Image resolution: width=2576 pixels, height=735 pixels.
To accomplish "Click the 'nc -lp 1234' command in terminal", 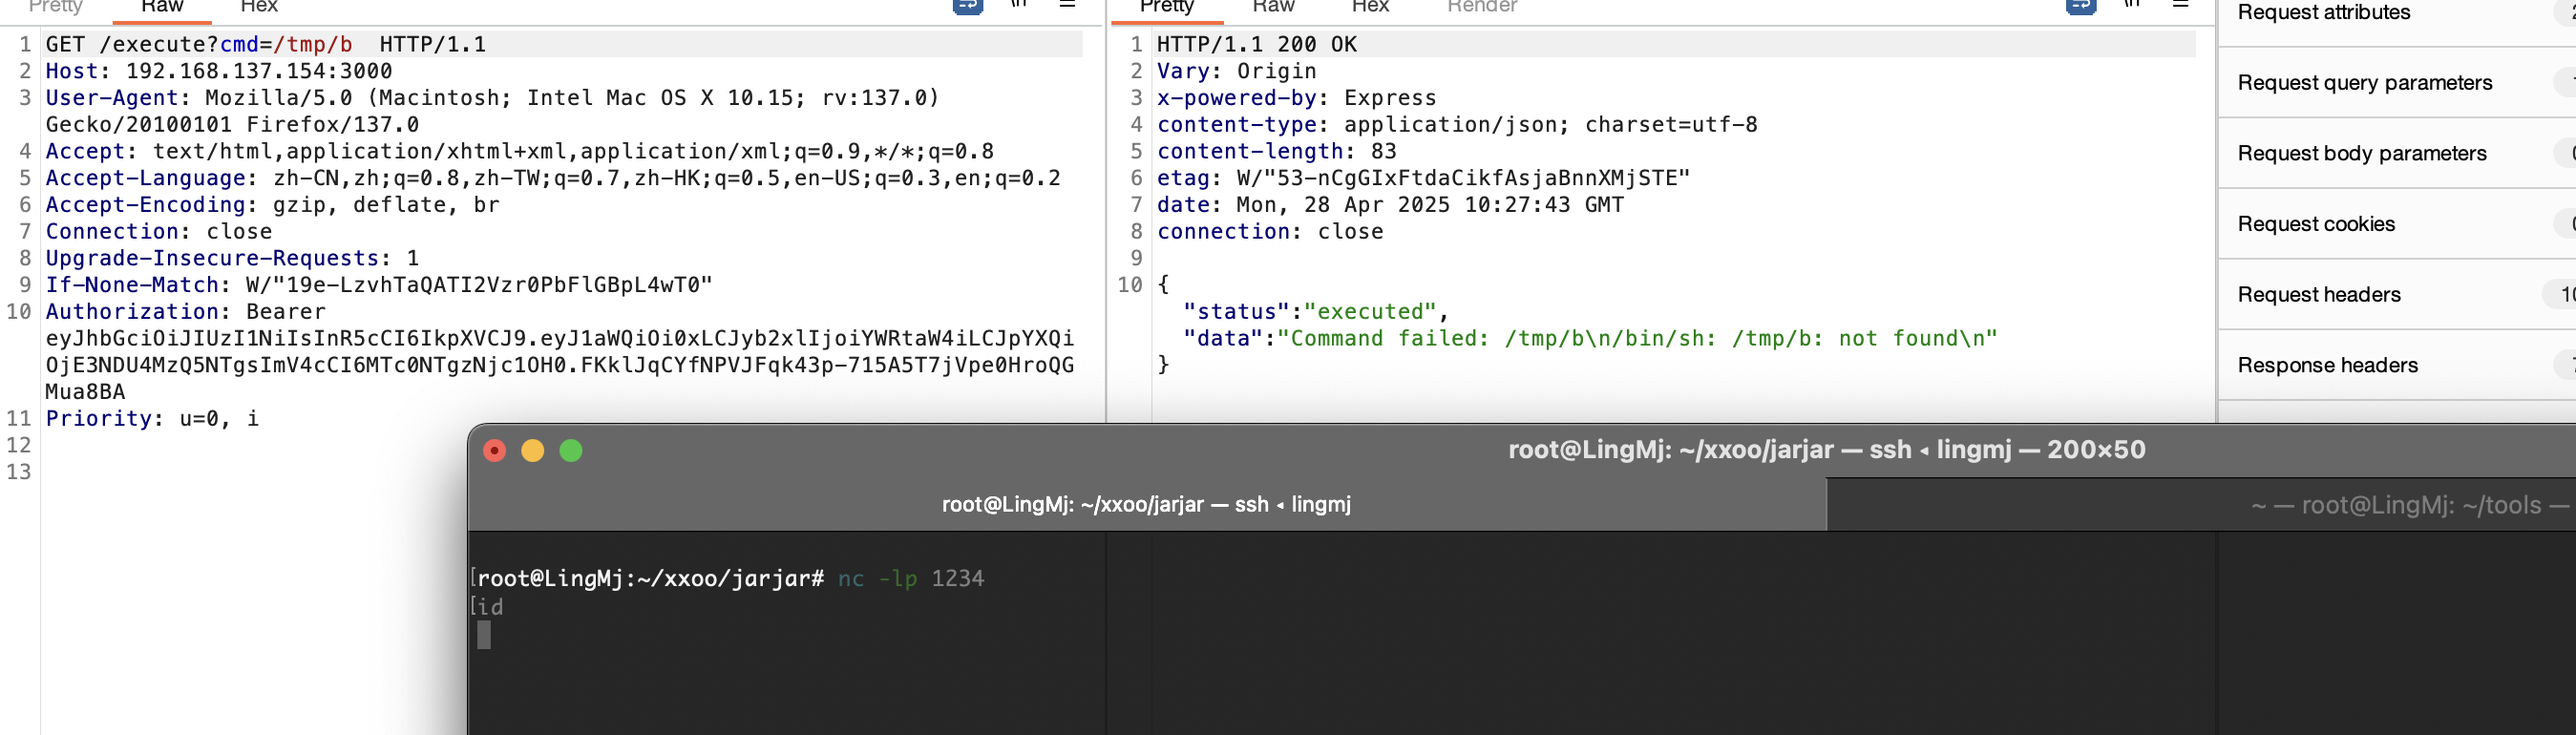I will (910, 578).
